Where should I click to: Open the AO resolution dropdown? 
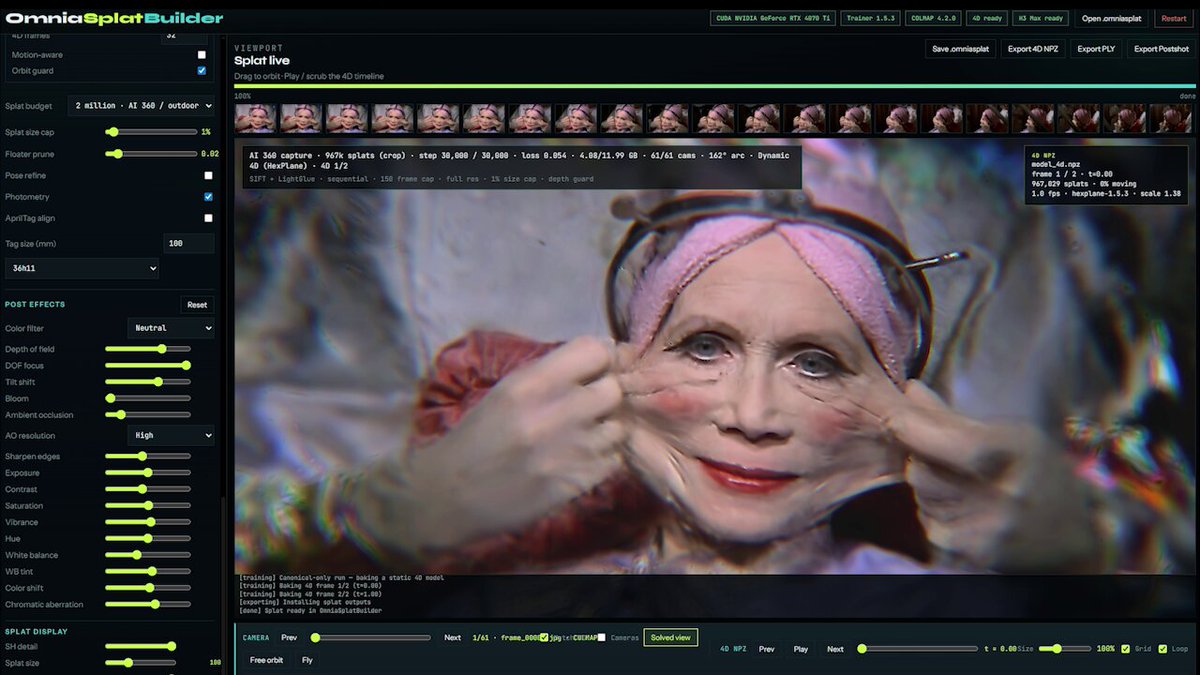(x=170, y=436)
